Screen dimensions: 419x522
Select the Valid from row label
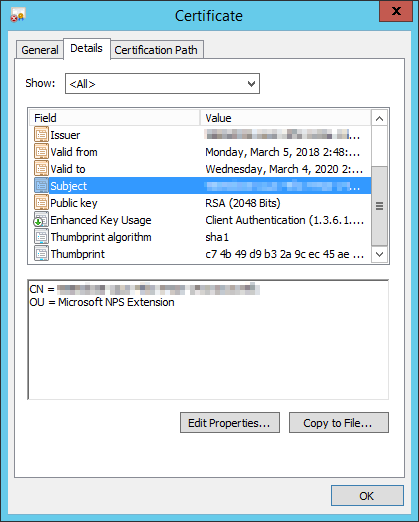point(74,152)
